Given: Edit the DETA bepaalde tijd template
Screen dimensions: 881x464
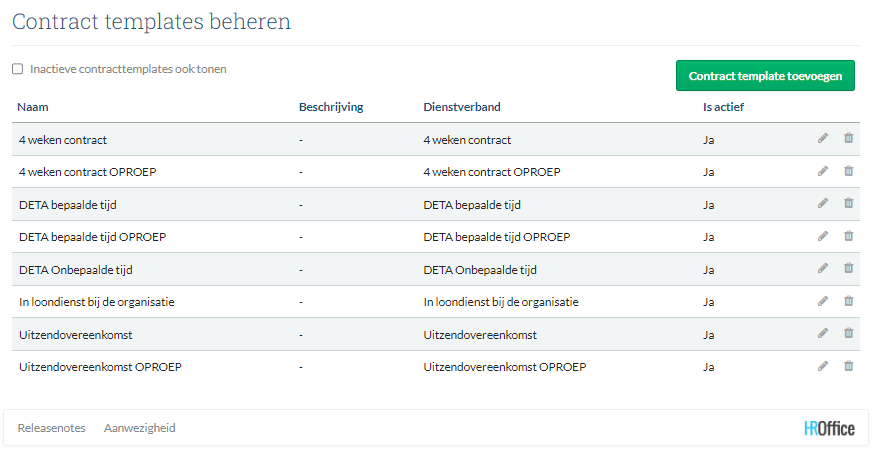Looking at the screenshot, I should pos(823,204).
